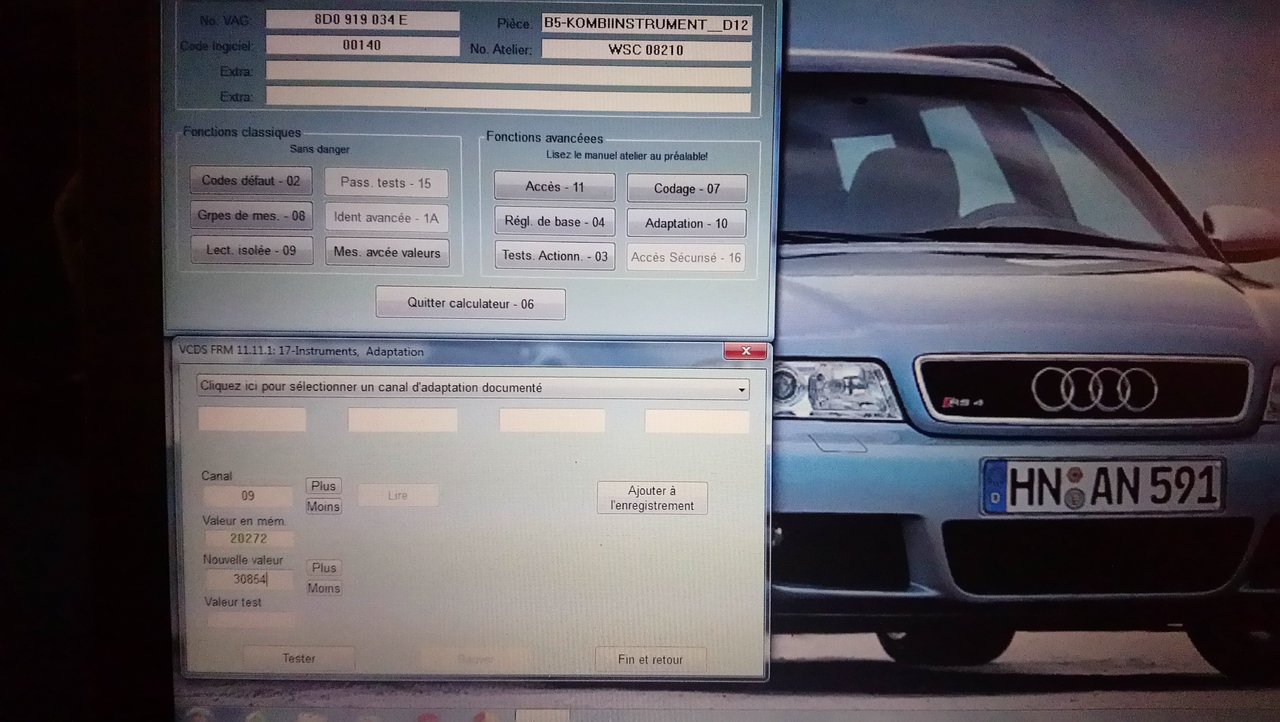Decrease Nouvelle valeur with its Moins button
Viewport: 1280px width, 722px height.
tap(323, 589)
